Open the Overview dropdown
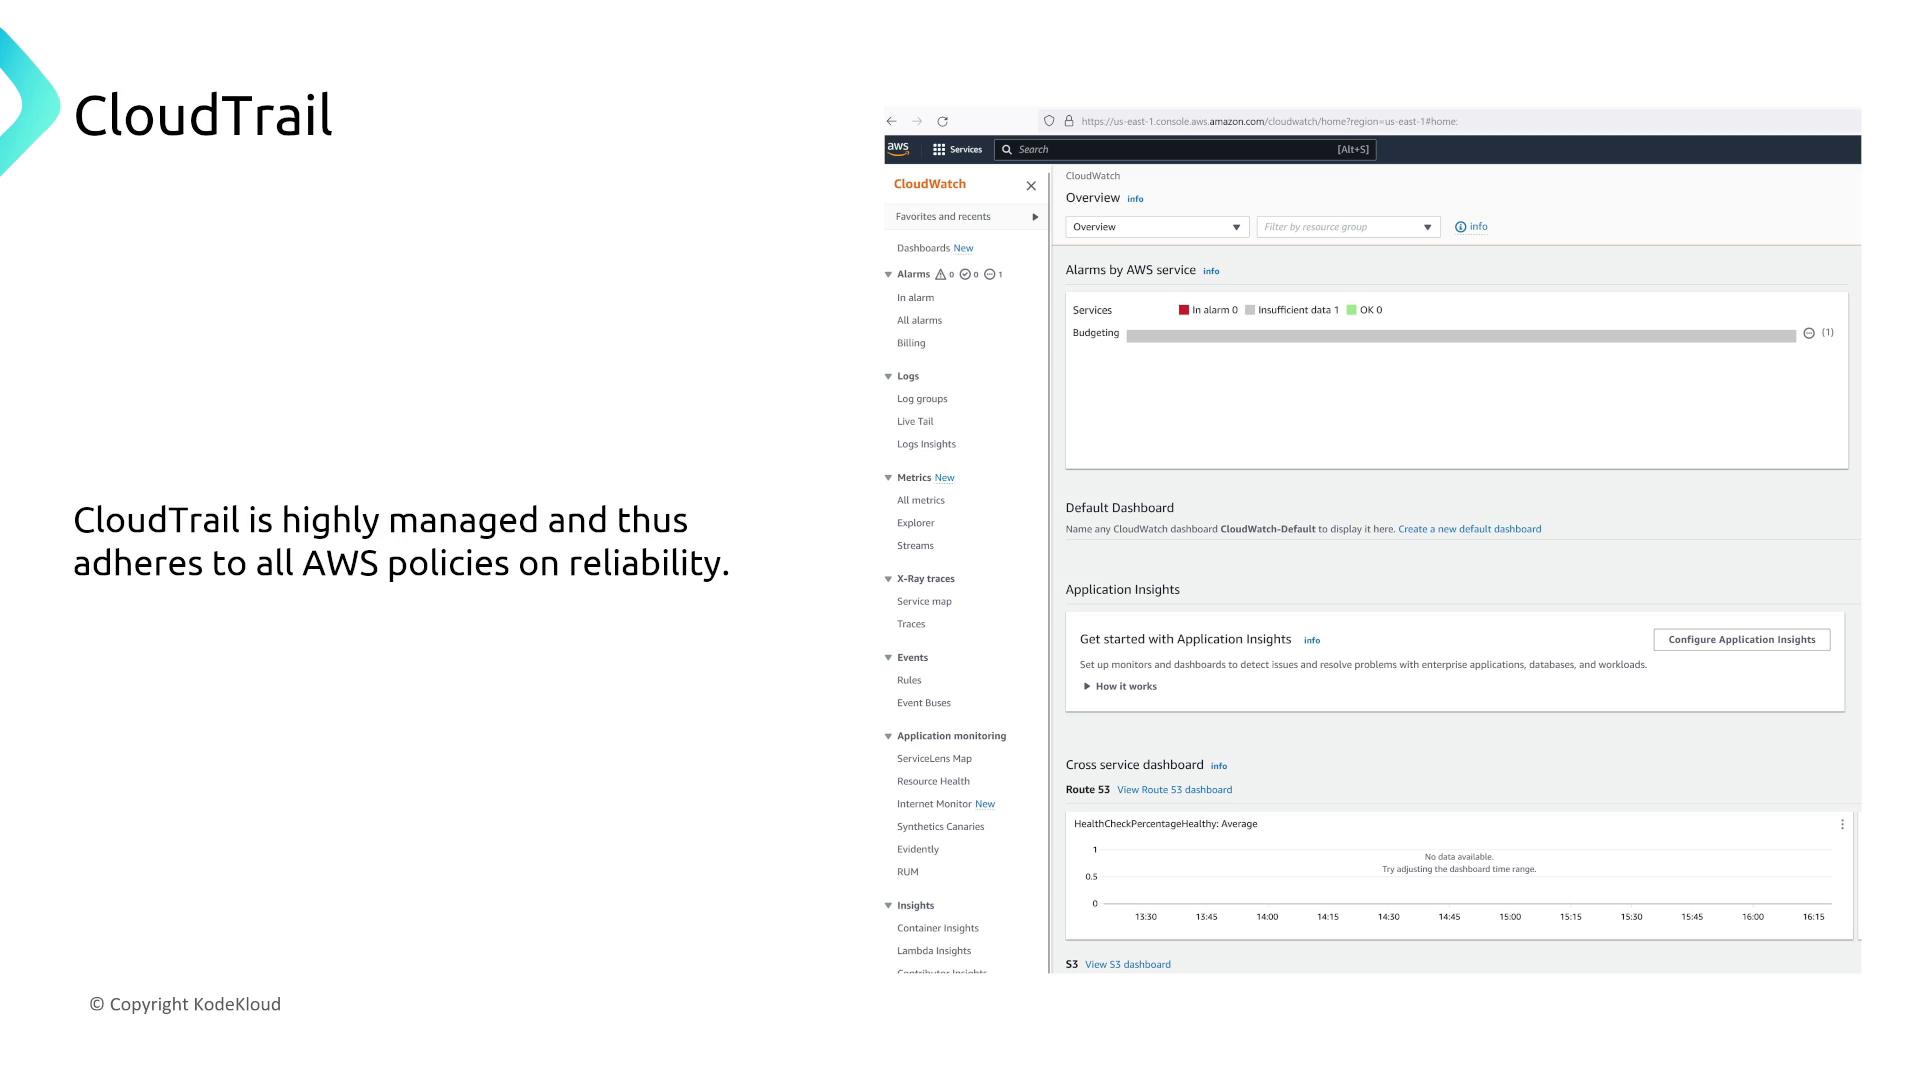Viewport: 1920px width, 1080px height. 1156,227
